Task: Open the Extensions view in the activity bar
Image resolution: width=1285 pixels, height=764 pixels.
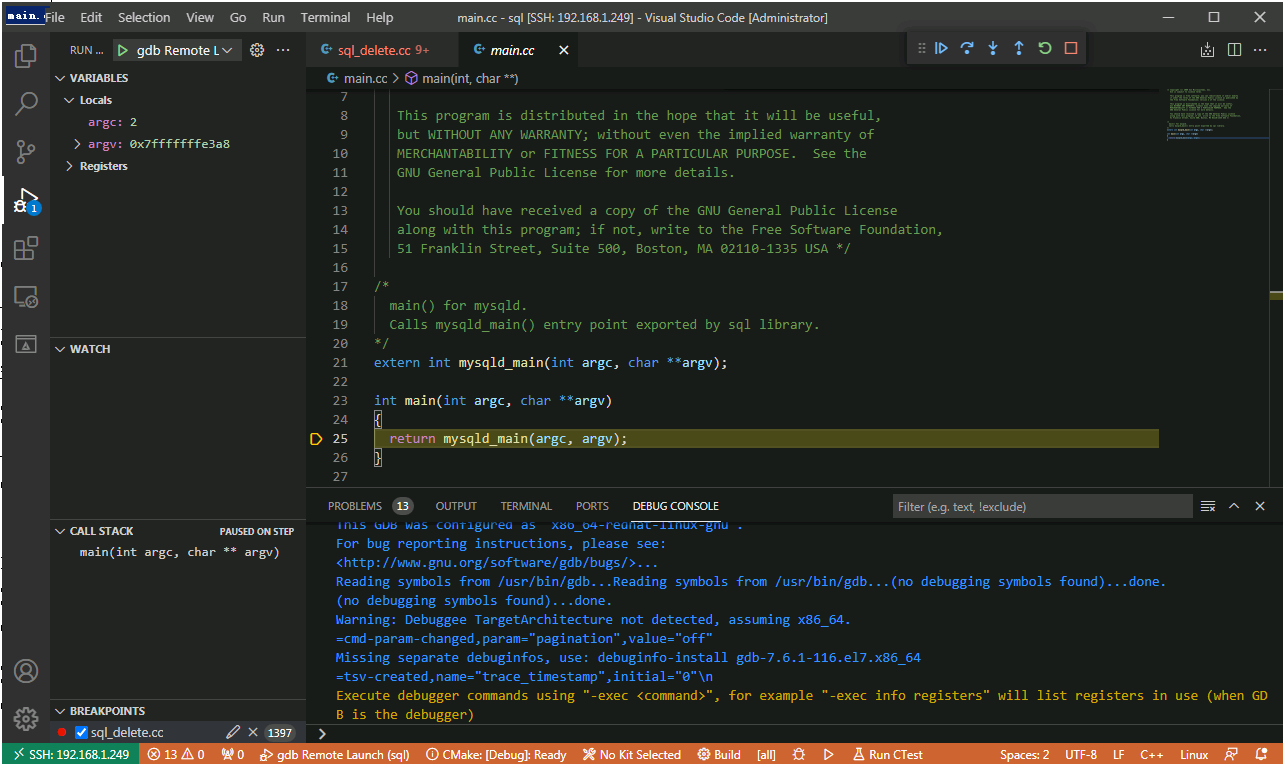Action: 26,249
